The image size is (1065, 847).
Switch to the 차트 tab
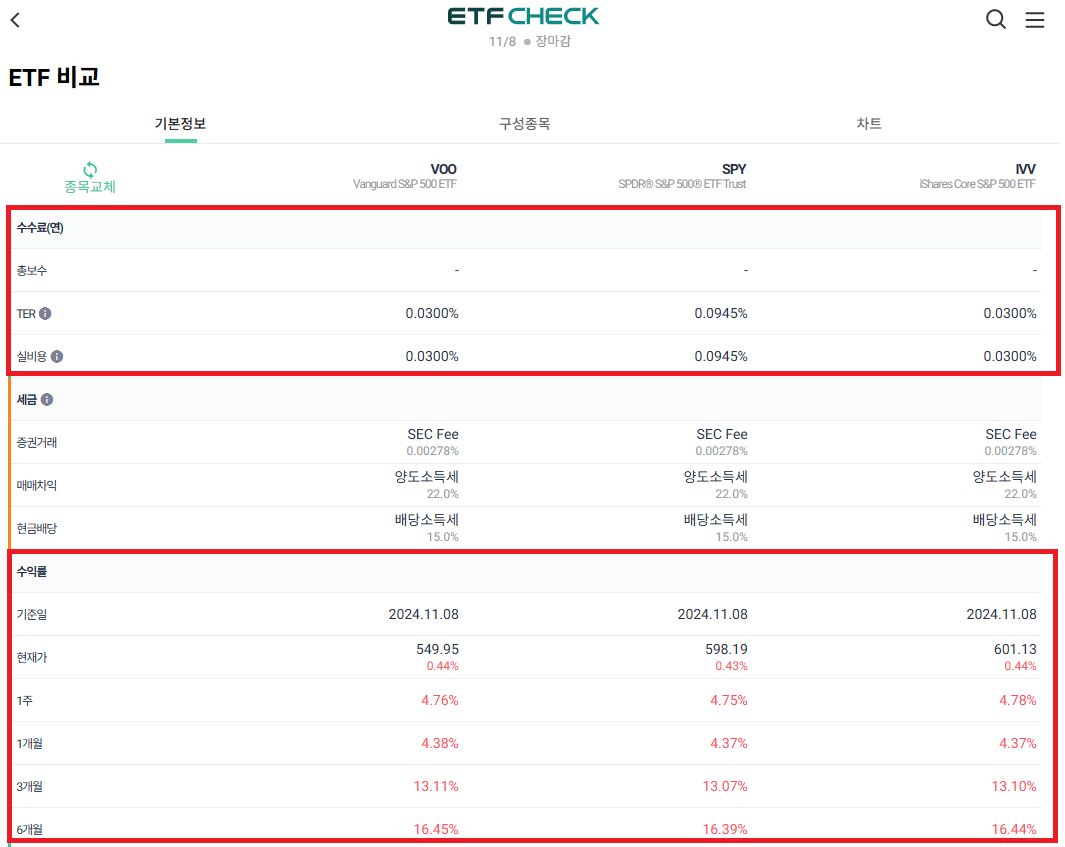click(869, 124)
